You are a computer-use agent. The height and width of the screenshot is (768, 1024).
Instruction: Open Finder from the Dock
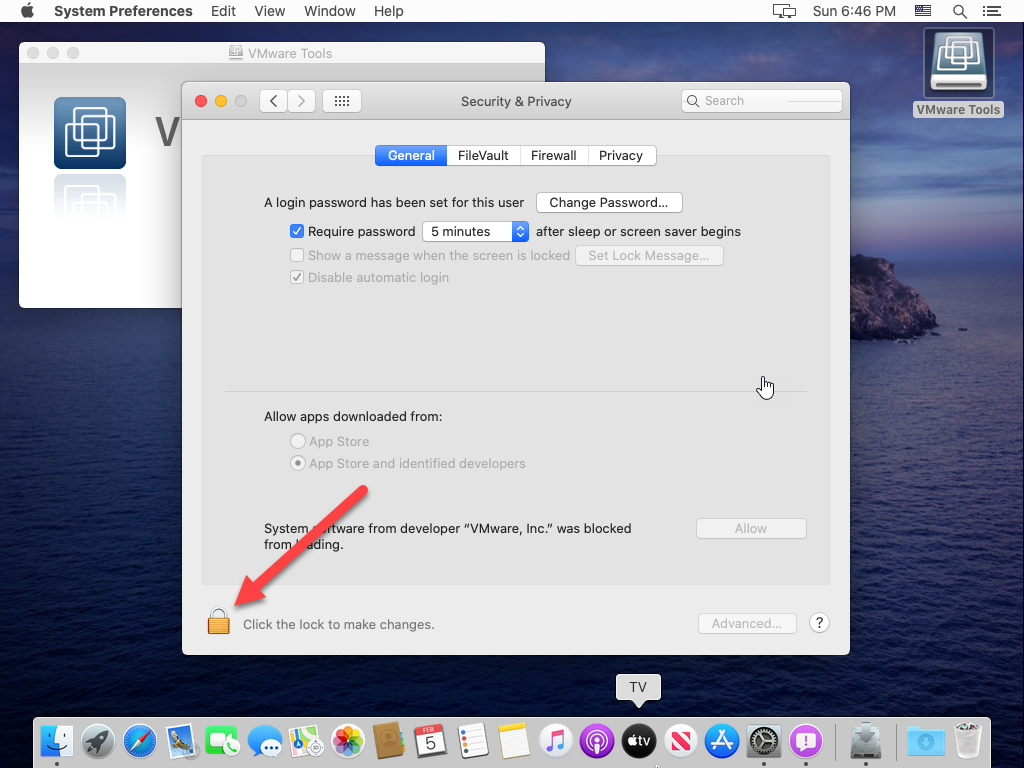coord(57,741)
